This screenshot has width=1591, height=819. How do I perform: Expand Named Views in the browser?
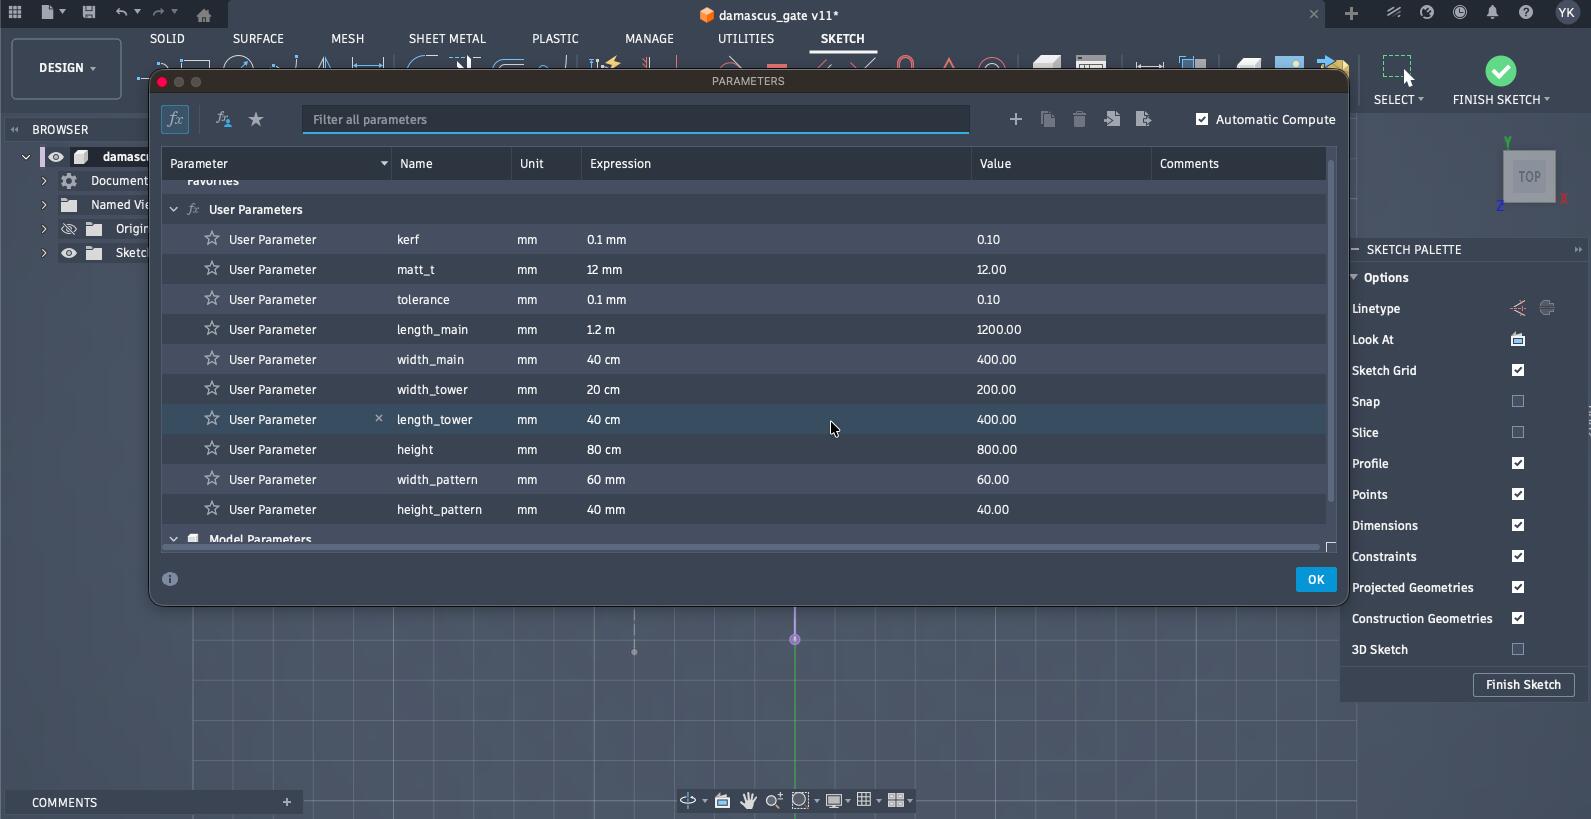[x=44, y=205]
